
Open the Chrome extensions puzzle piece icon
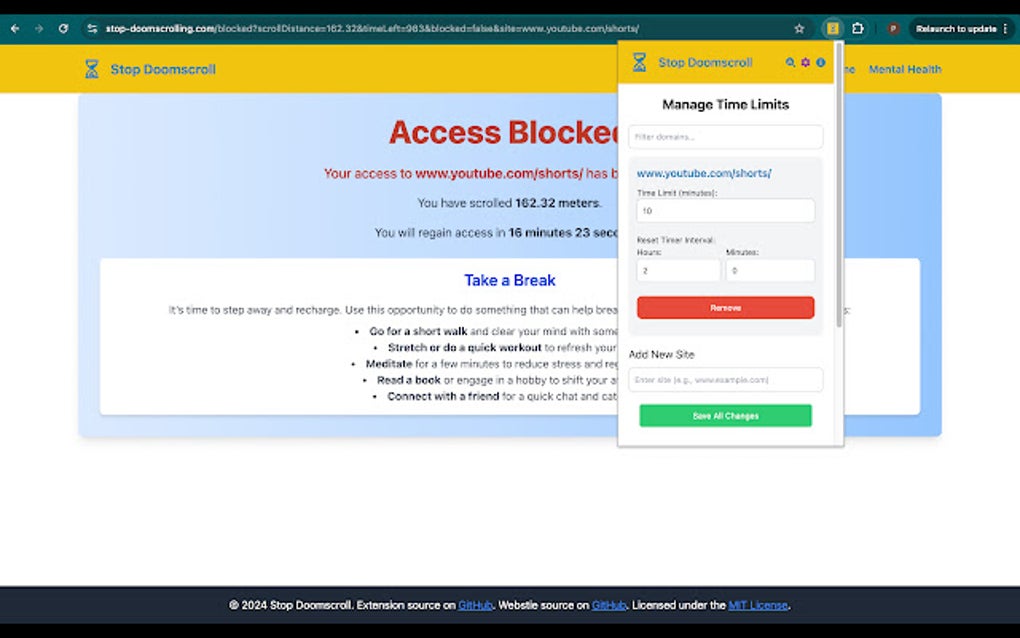coord(858,28)
